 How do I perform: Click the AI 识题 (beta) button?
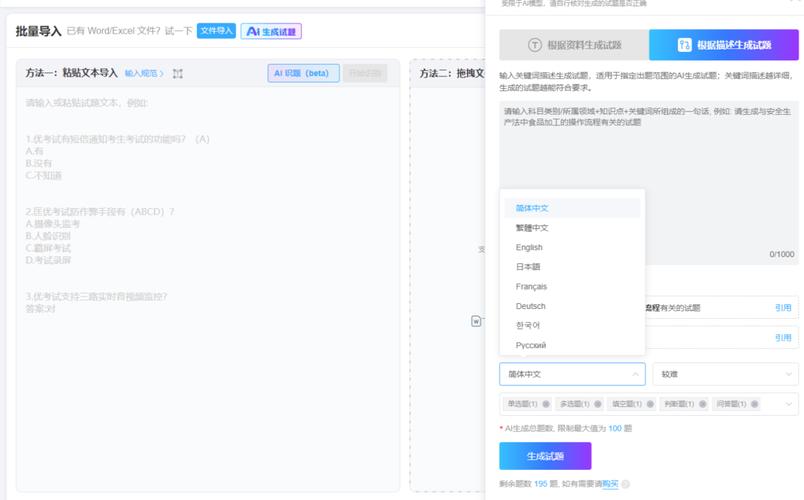303,73
